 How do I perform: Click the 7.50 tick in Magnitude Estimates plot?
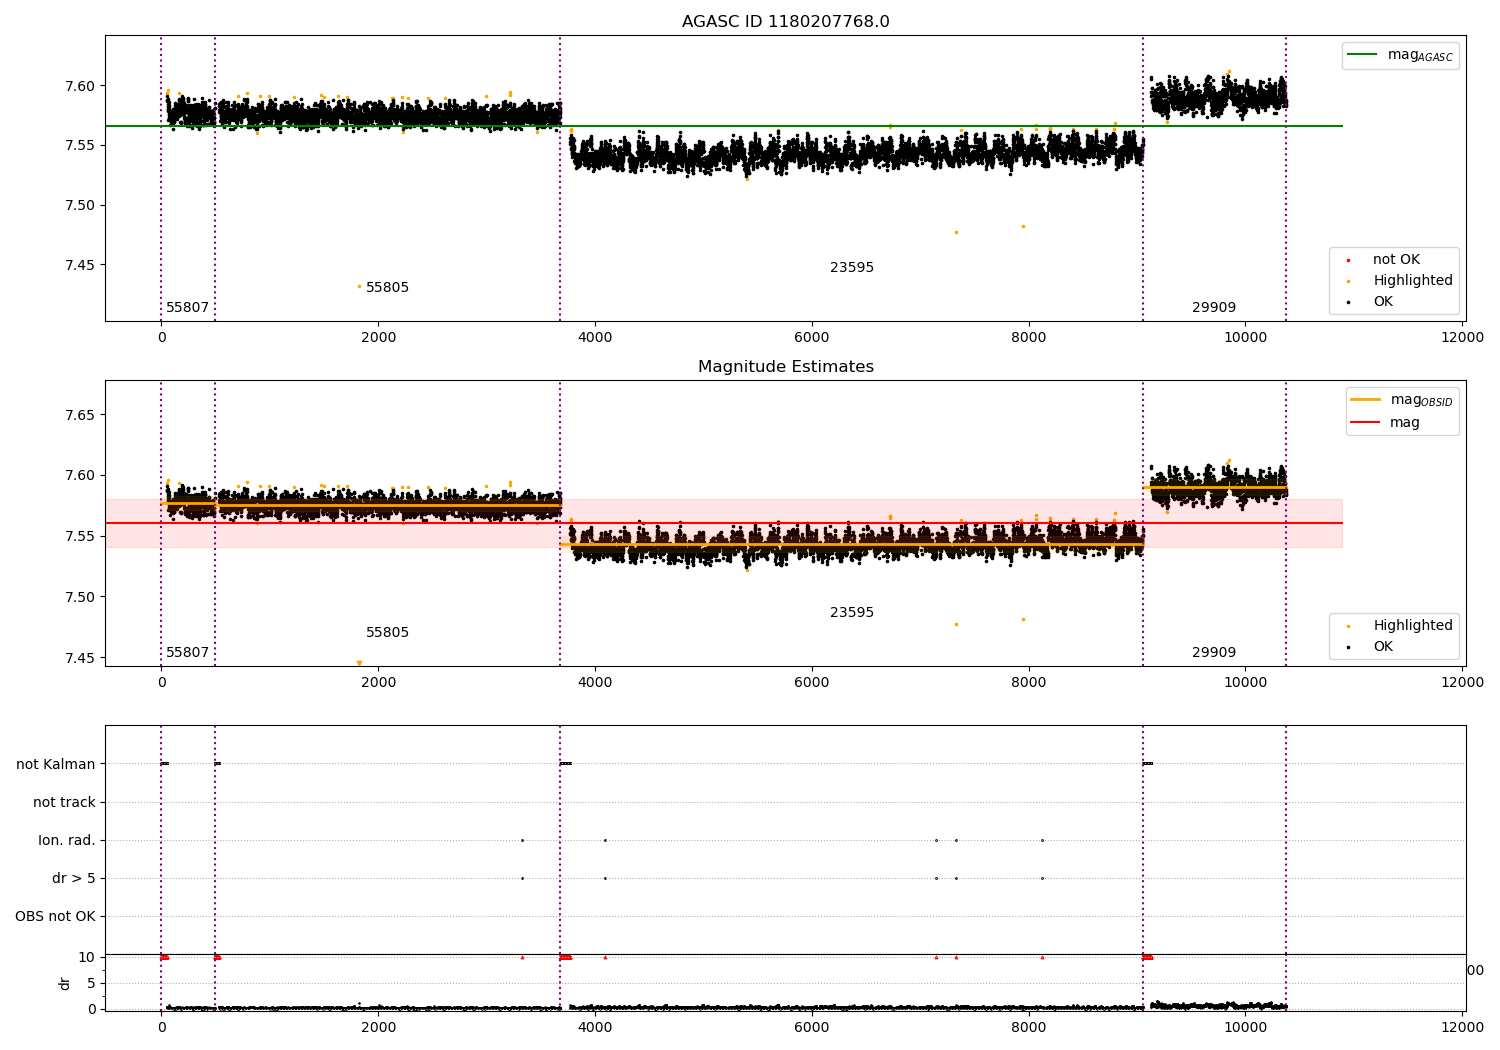[x=78, y=598]
